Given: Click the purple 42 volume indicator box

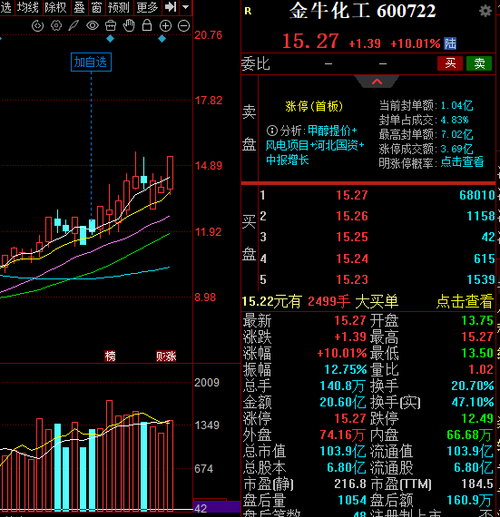Looking at the screenshot, I should pos(217,507).
